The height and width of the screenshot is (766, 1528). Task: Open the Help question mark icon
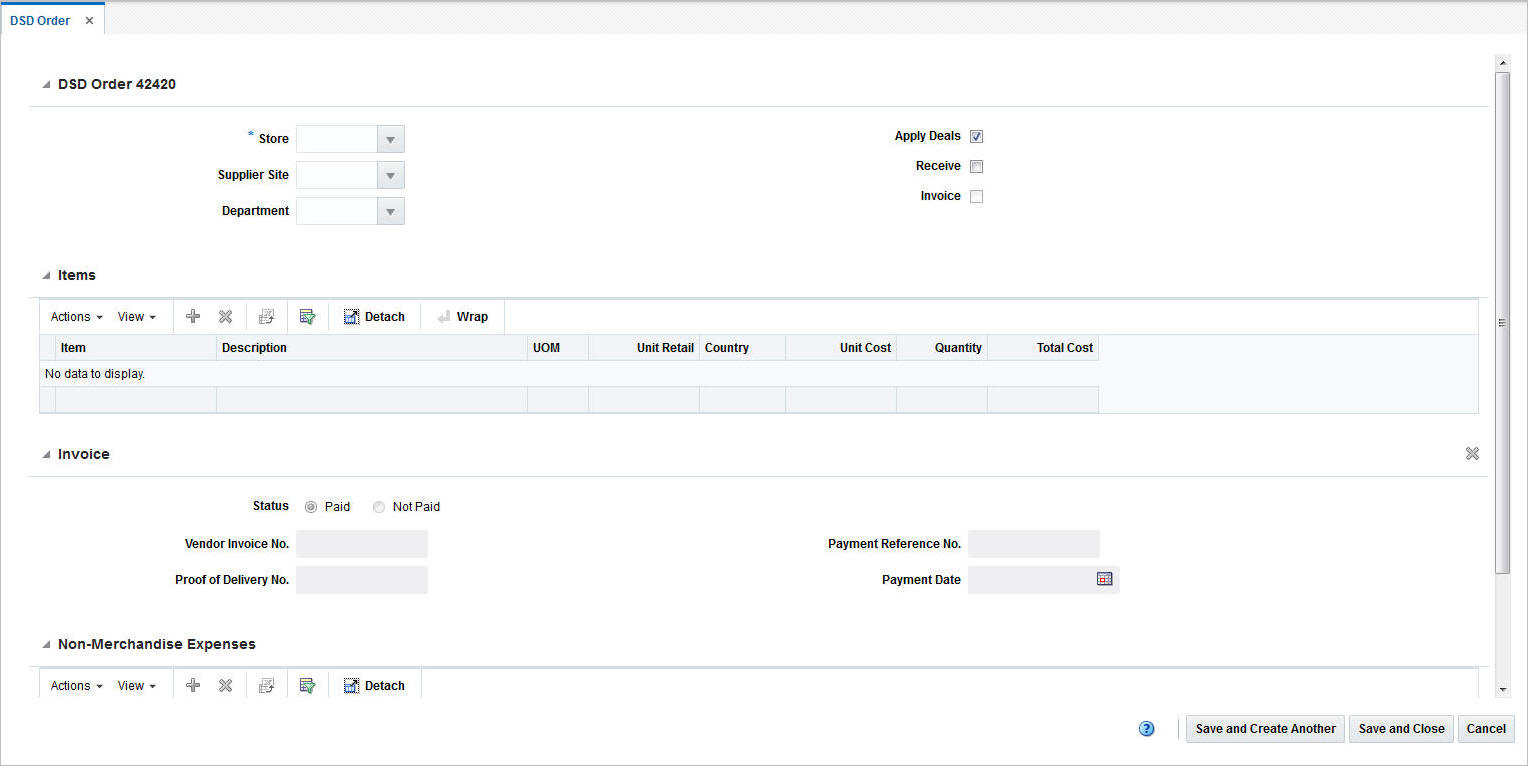[x=1146, y=728]
